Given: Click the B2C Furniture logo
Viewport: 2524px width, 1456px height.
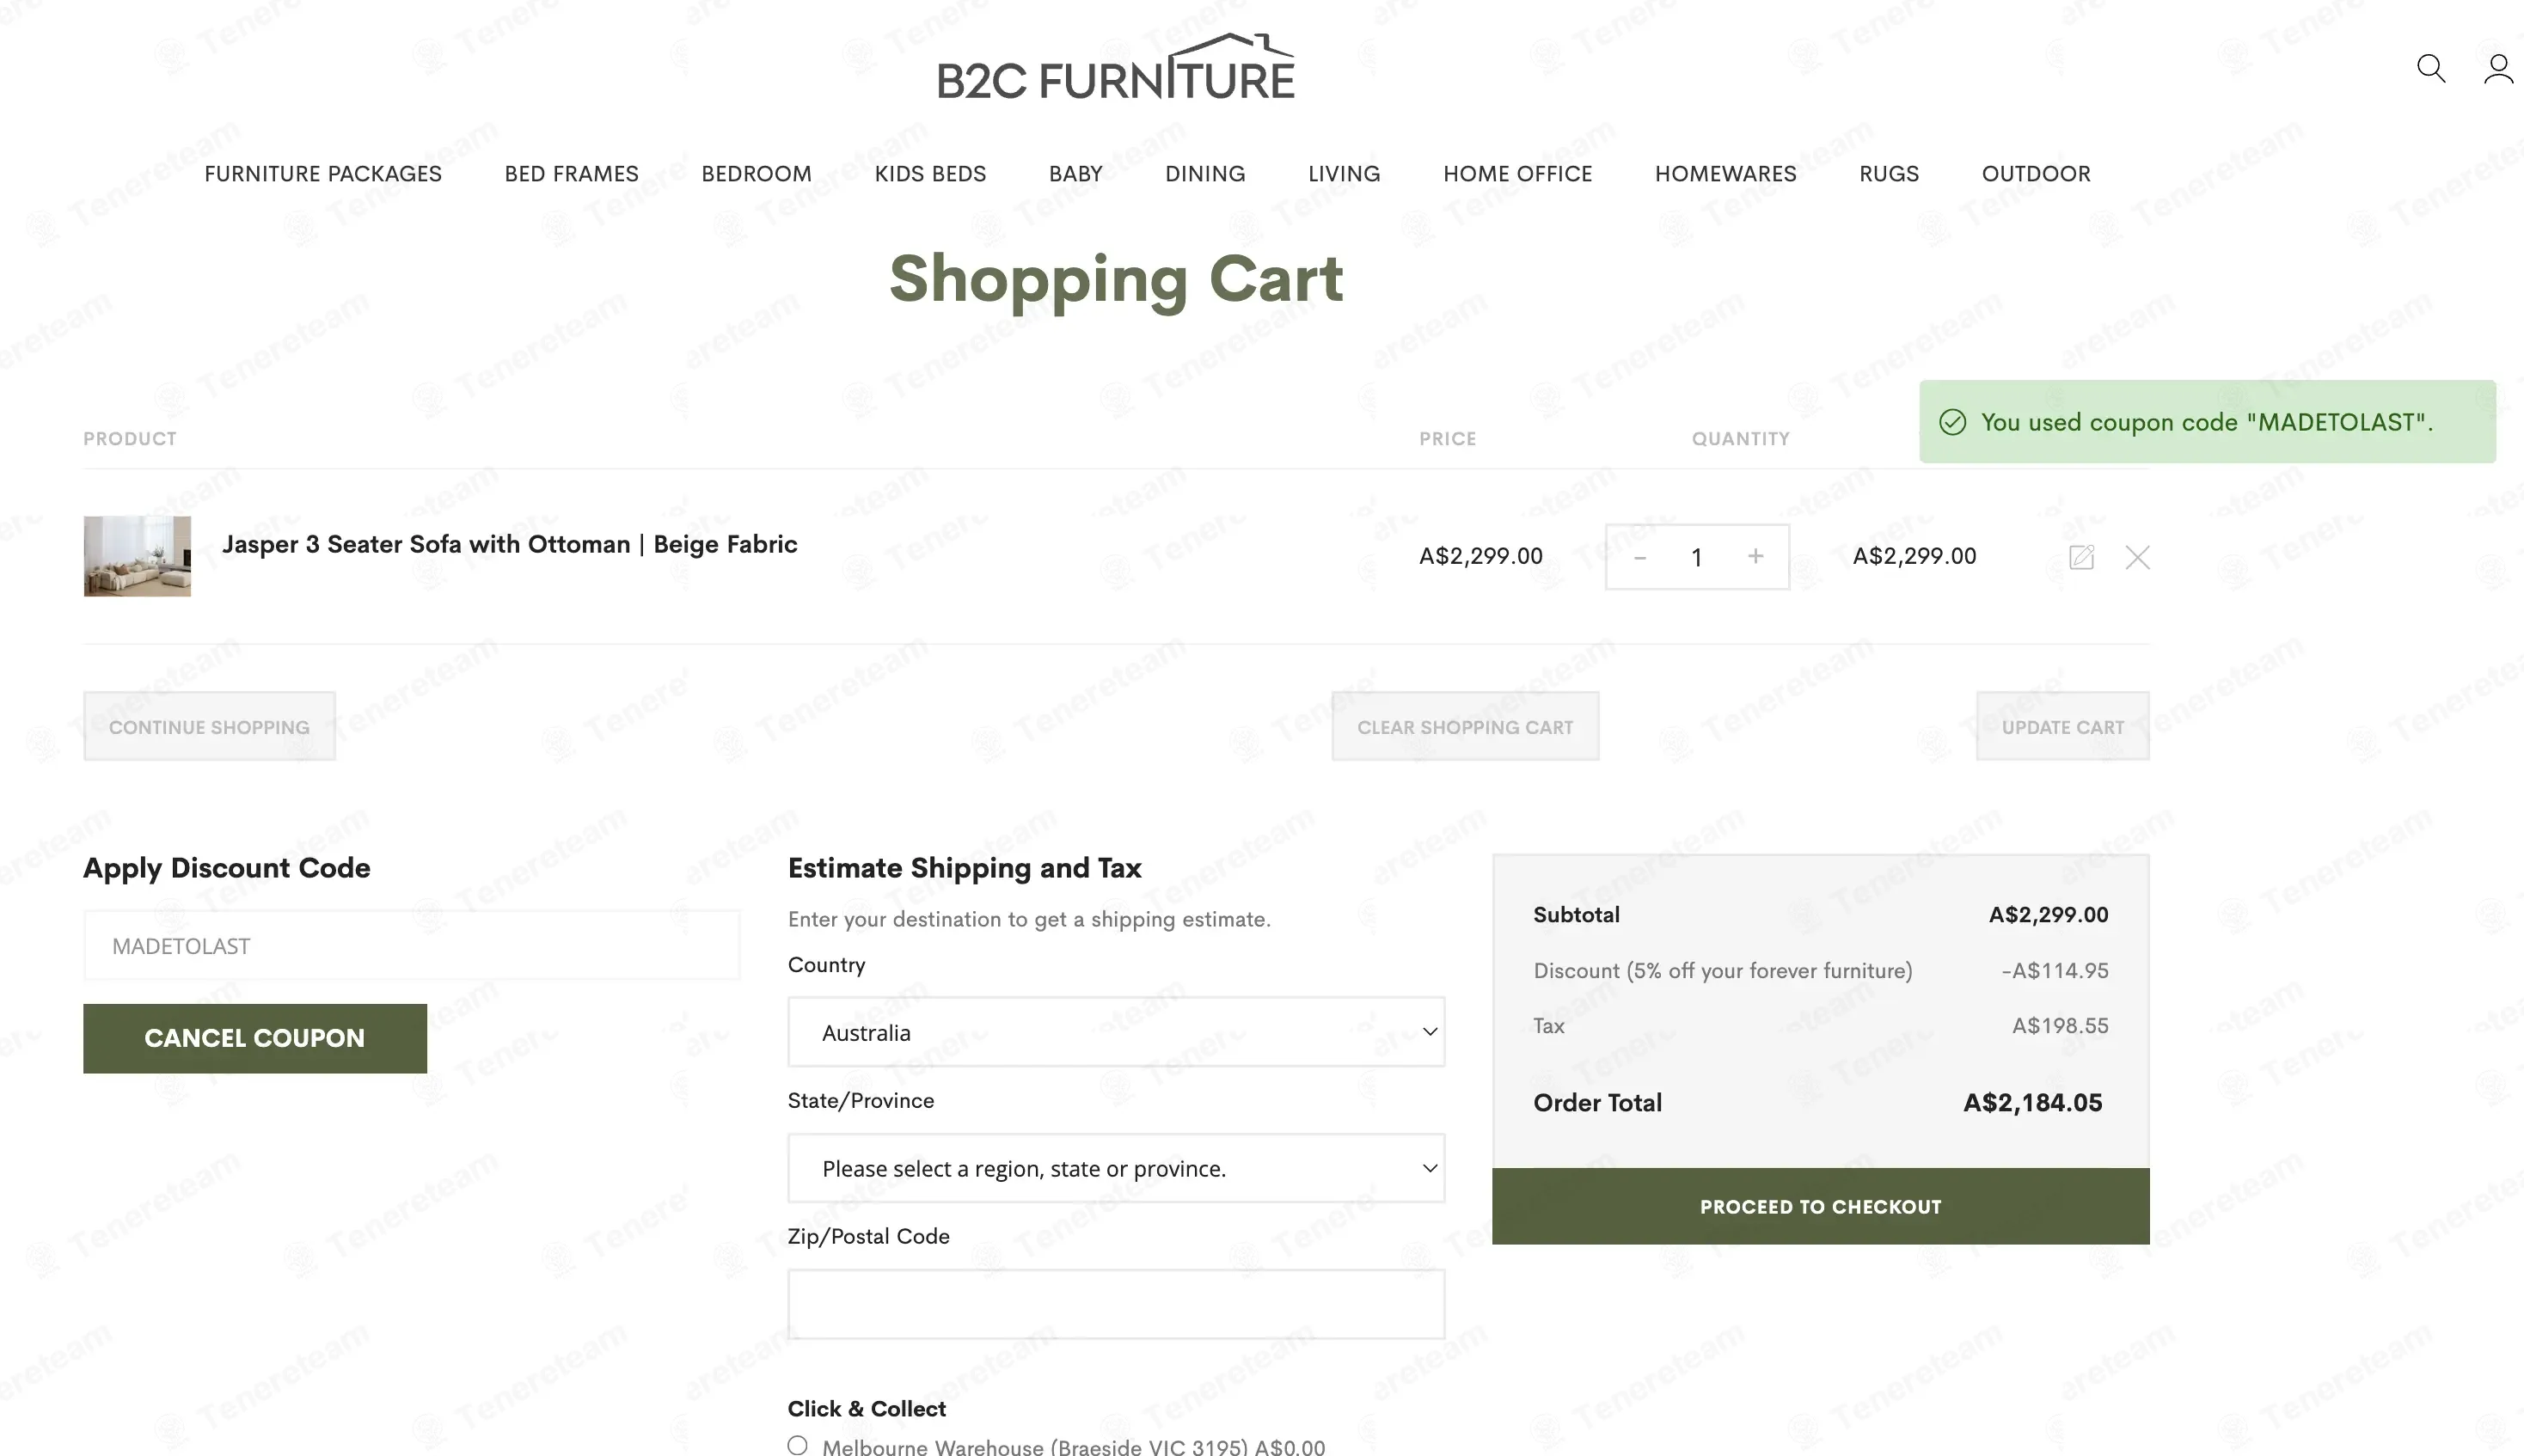Looking at the screenshot, I should point(1116,66).
